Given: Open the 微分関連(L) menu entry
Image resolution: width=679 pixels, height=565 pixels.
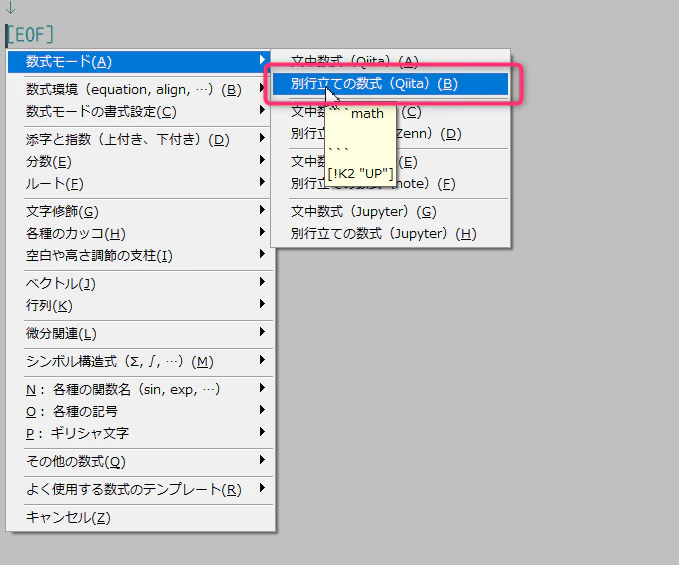Looking at the screenshot, I should [x=141, y=333].
